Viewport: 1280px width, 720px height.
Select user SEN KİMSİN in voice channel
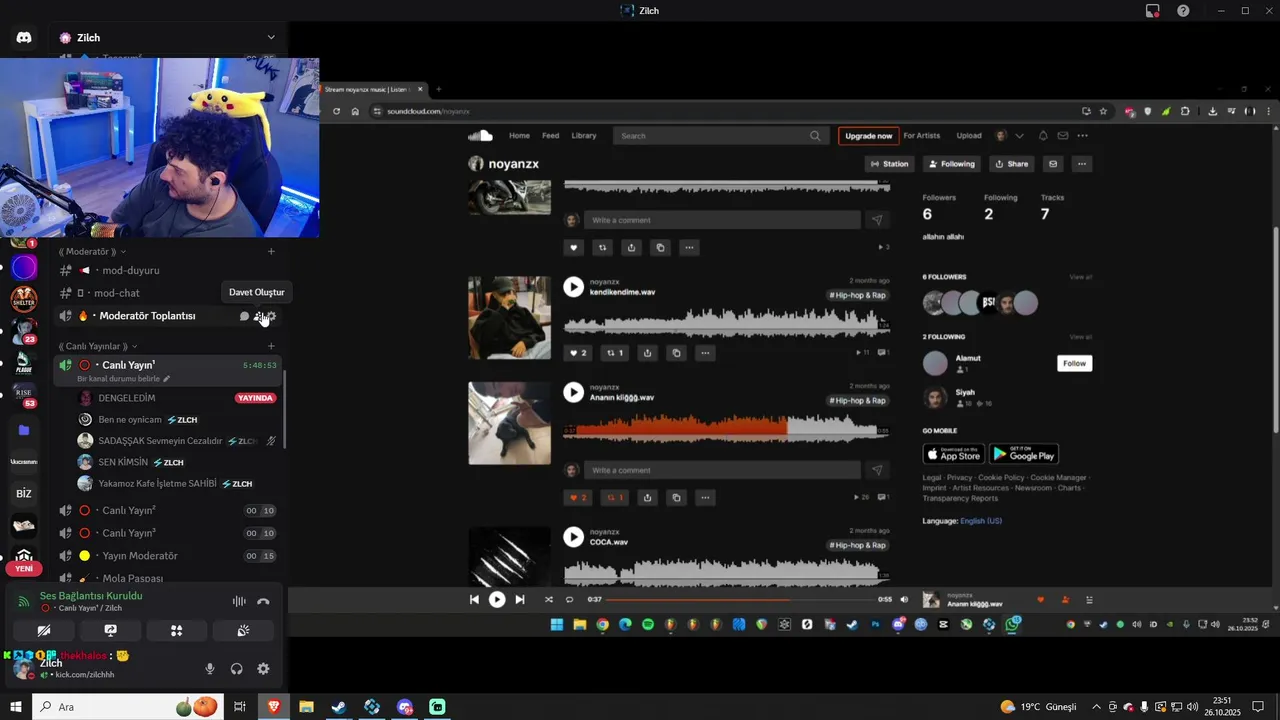(x=123, y=462)
